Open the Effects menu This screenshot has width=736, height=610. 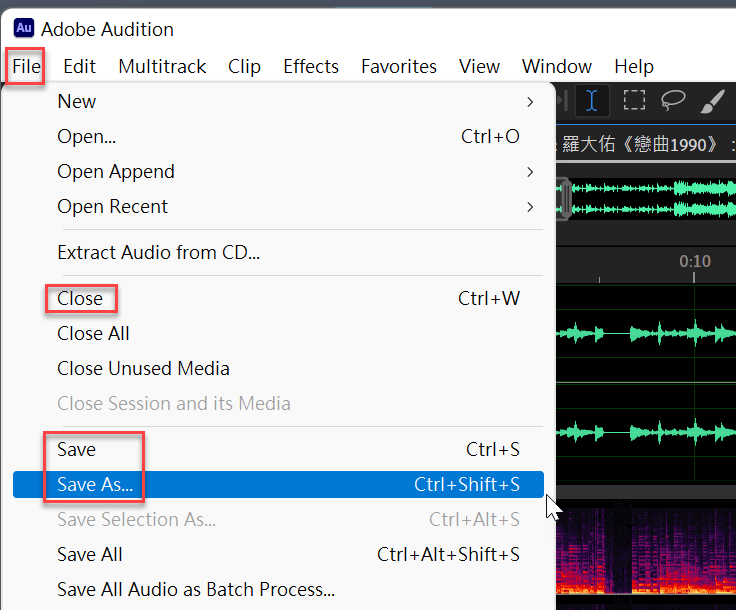(x=311, y=66)
